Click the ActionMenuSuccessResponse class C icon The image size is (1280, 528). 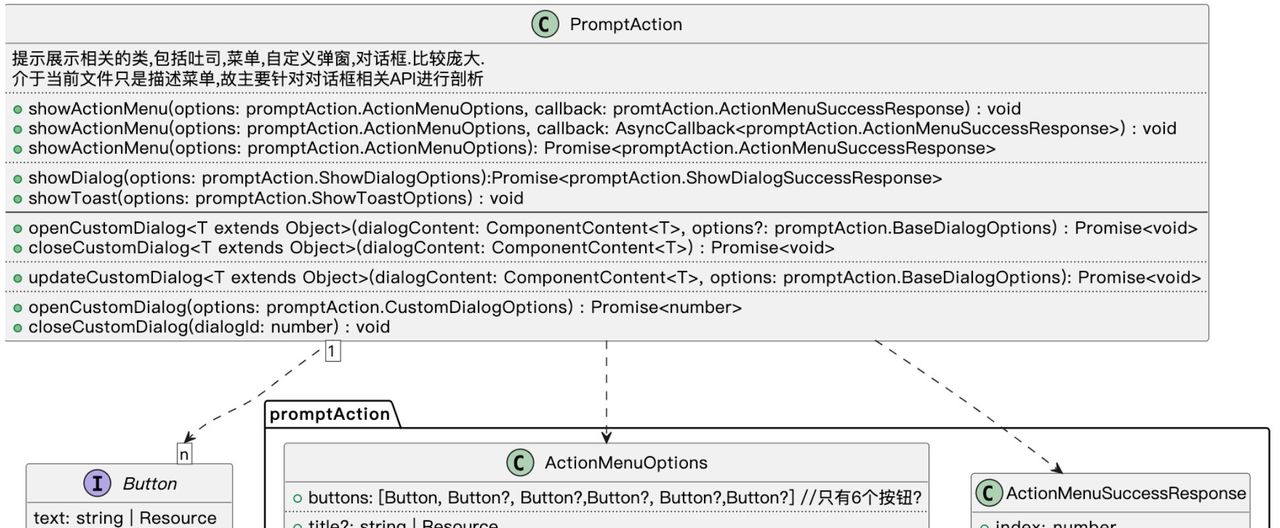(x=988, y=493)
